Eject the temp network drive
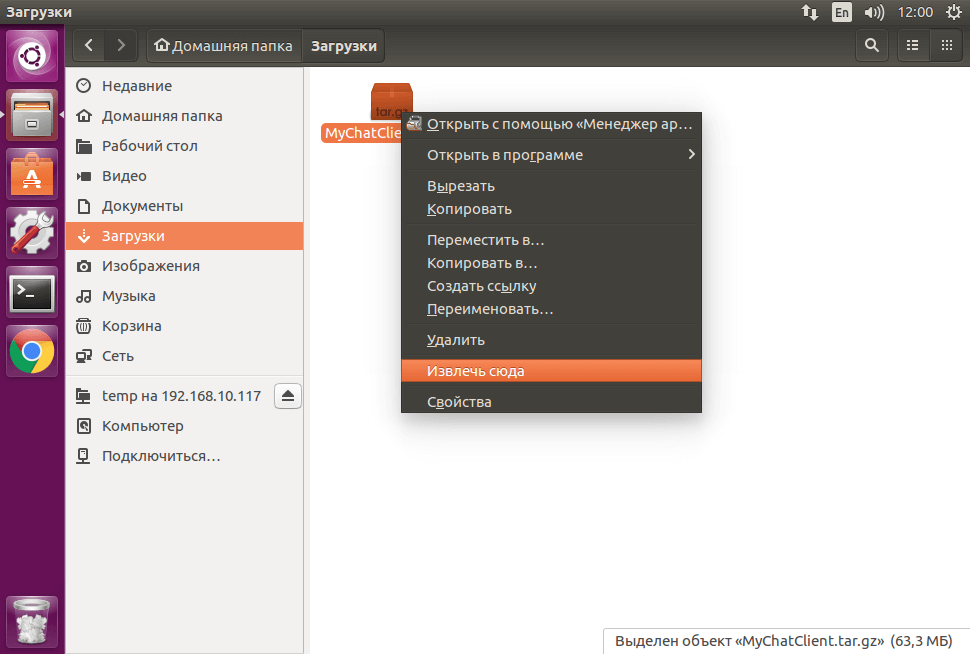Screen dimensions: 970x654 click(x=288, y=395)
